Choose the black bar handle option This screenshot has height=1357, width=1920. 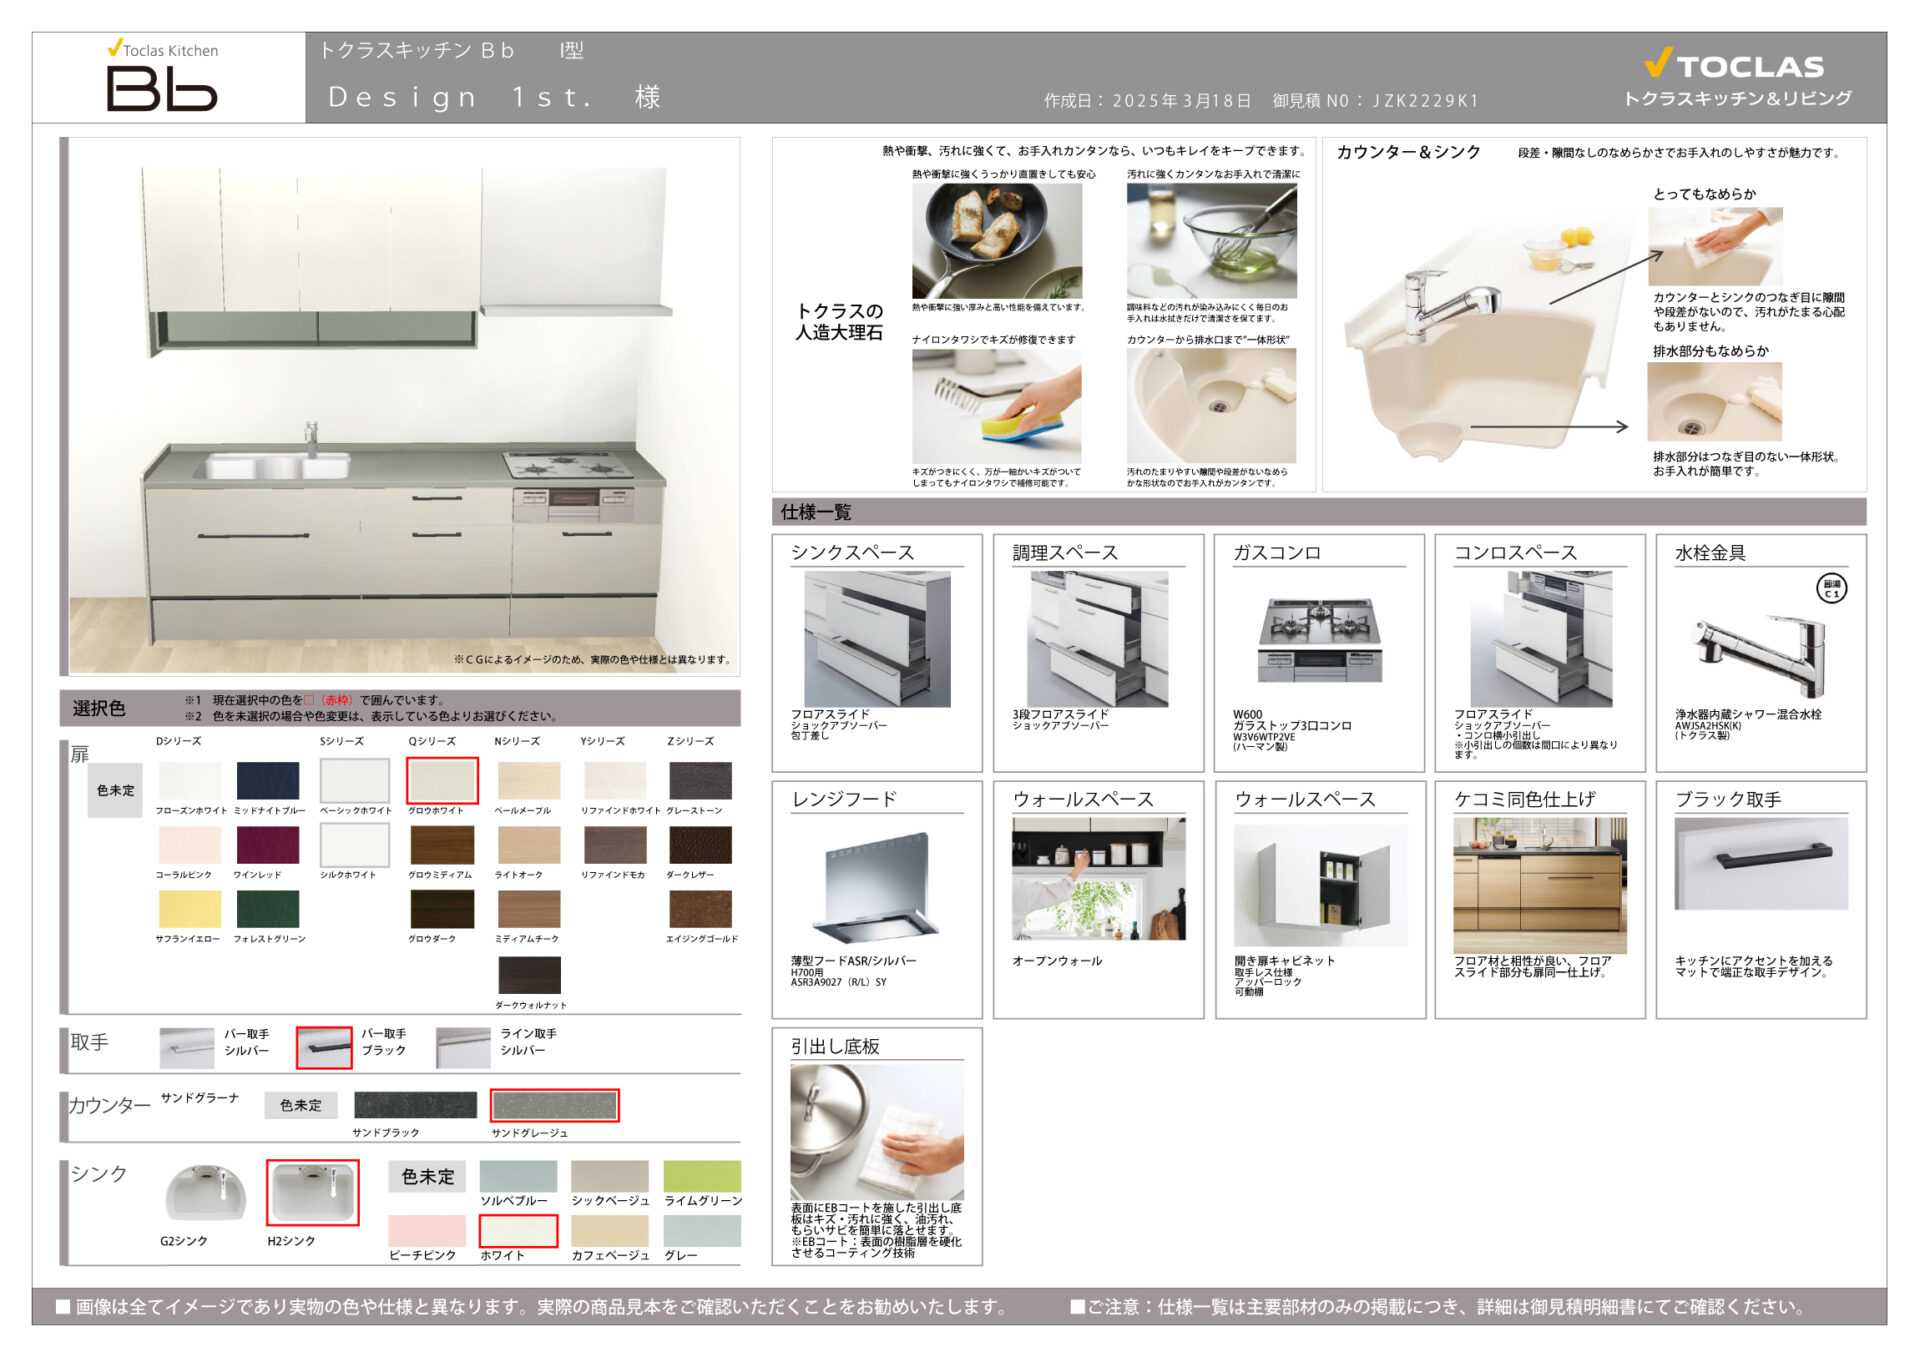[x=324, y=1047]
